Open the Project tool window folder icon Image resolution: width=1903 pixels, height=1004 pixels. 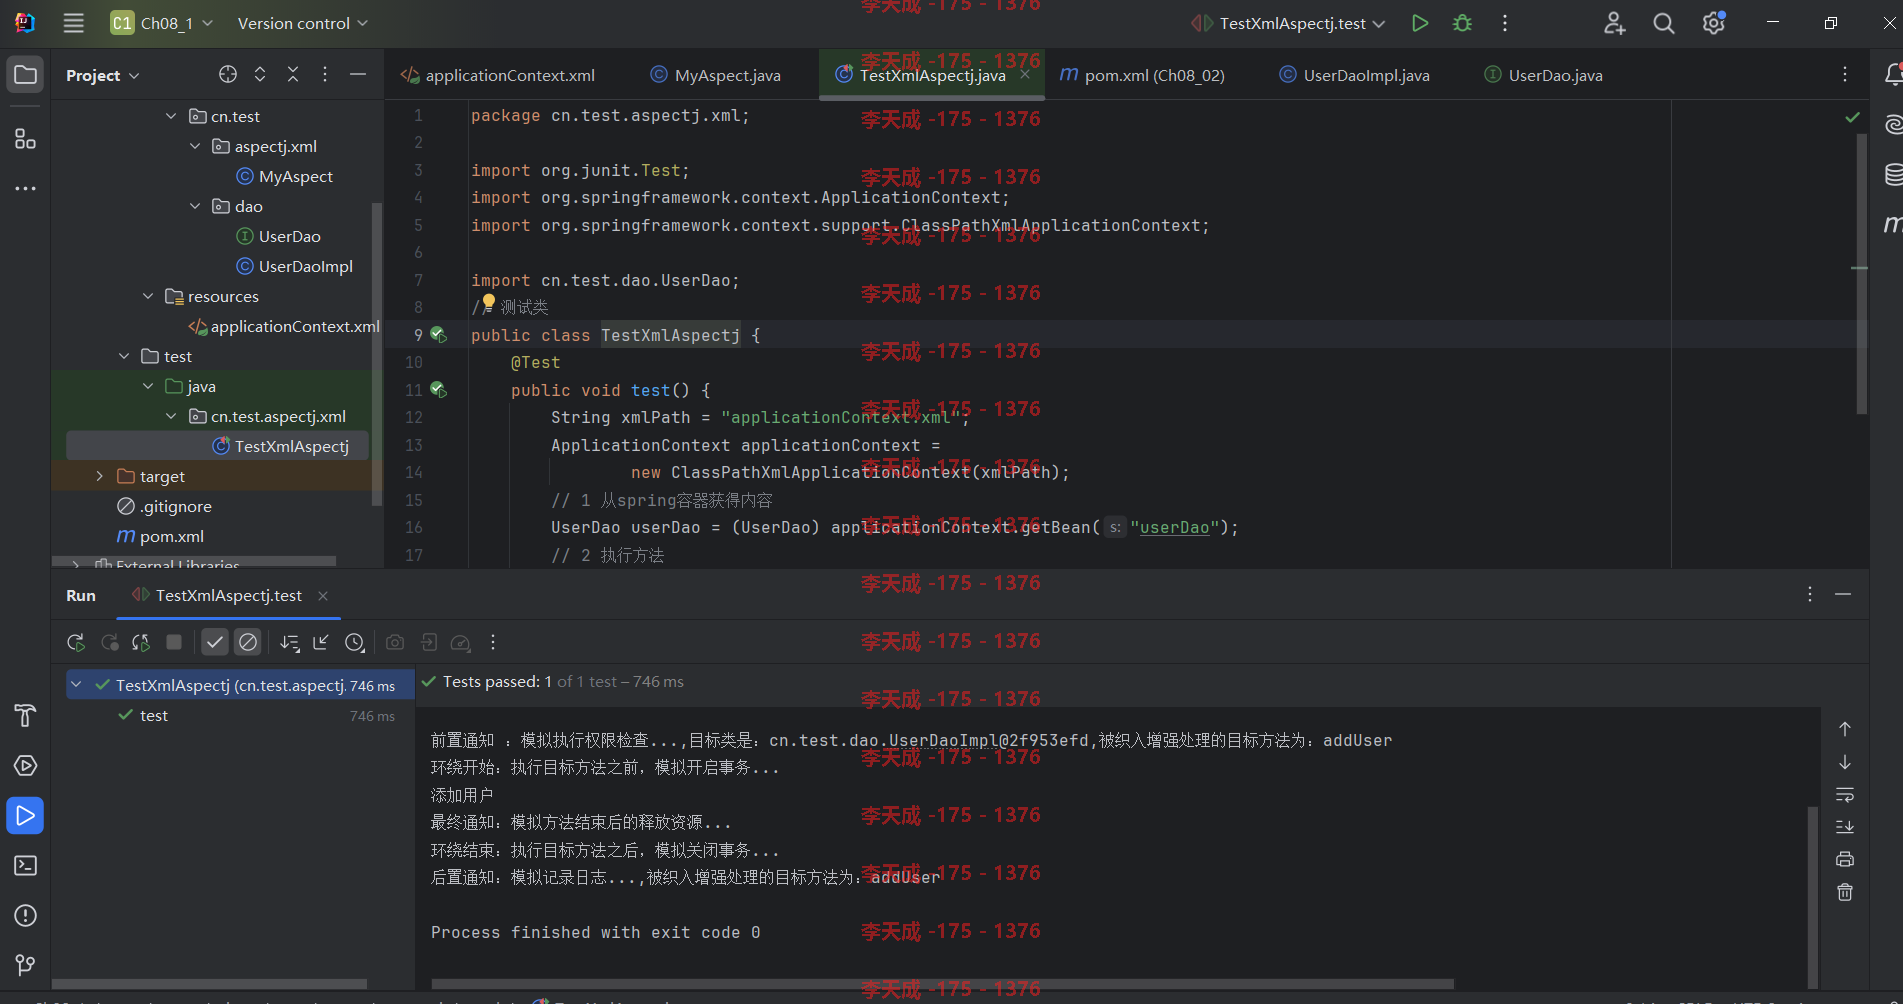pyautogui.click(x=26, y=75)
